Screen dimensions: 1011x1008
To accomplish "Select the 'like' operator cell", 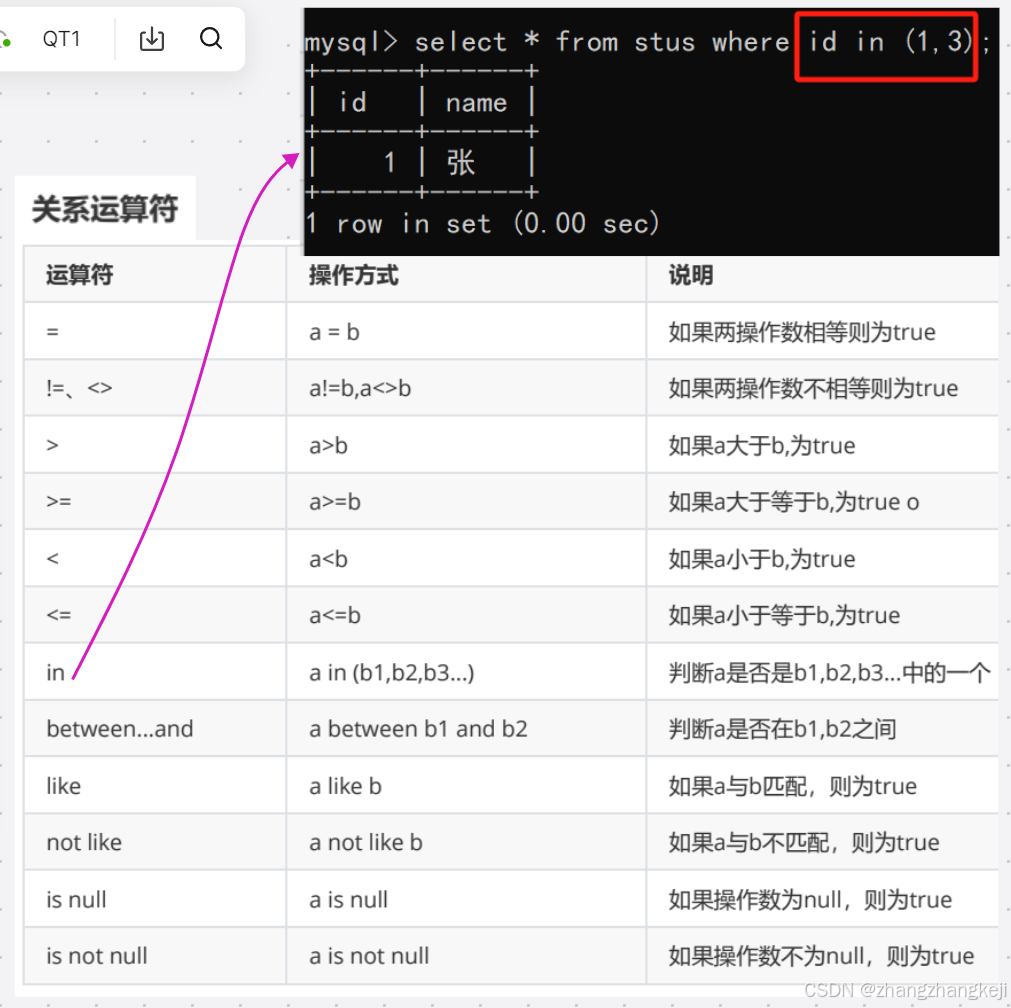I will click(155, 785).
